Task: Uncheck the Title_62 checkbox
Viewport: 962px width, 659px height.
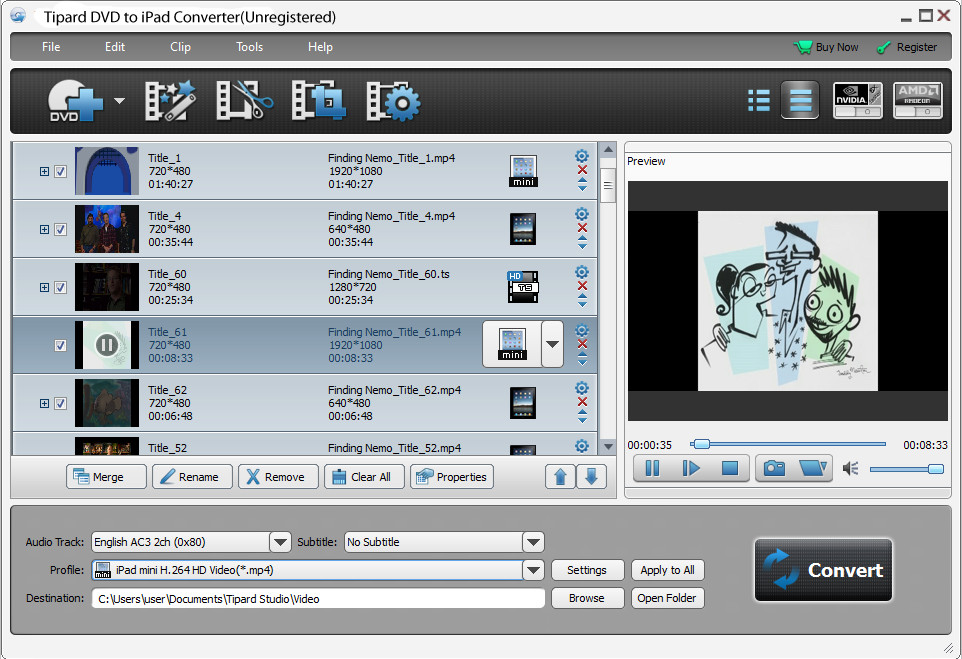Action: pos(60,403)
